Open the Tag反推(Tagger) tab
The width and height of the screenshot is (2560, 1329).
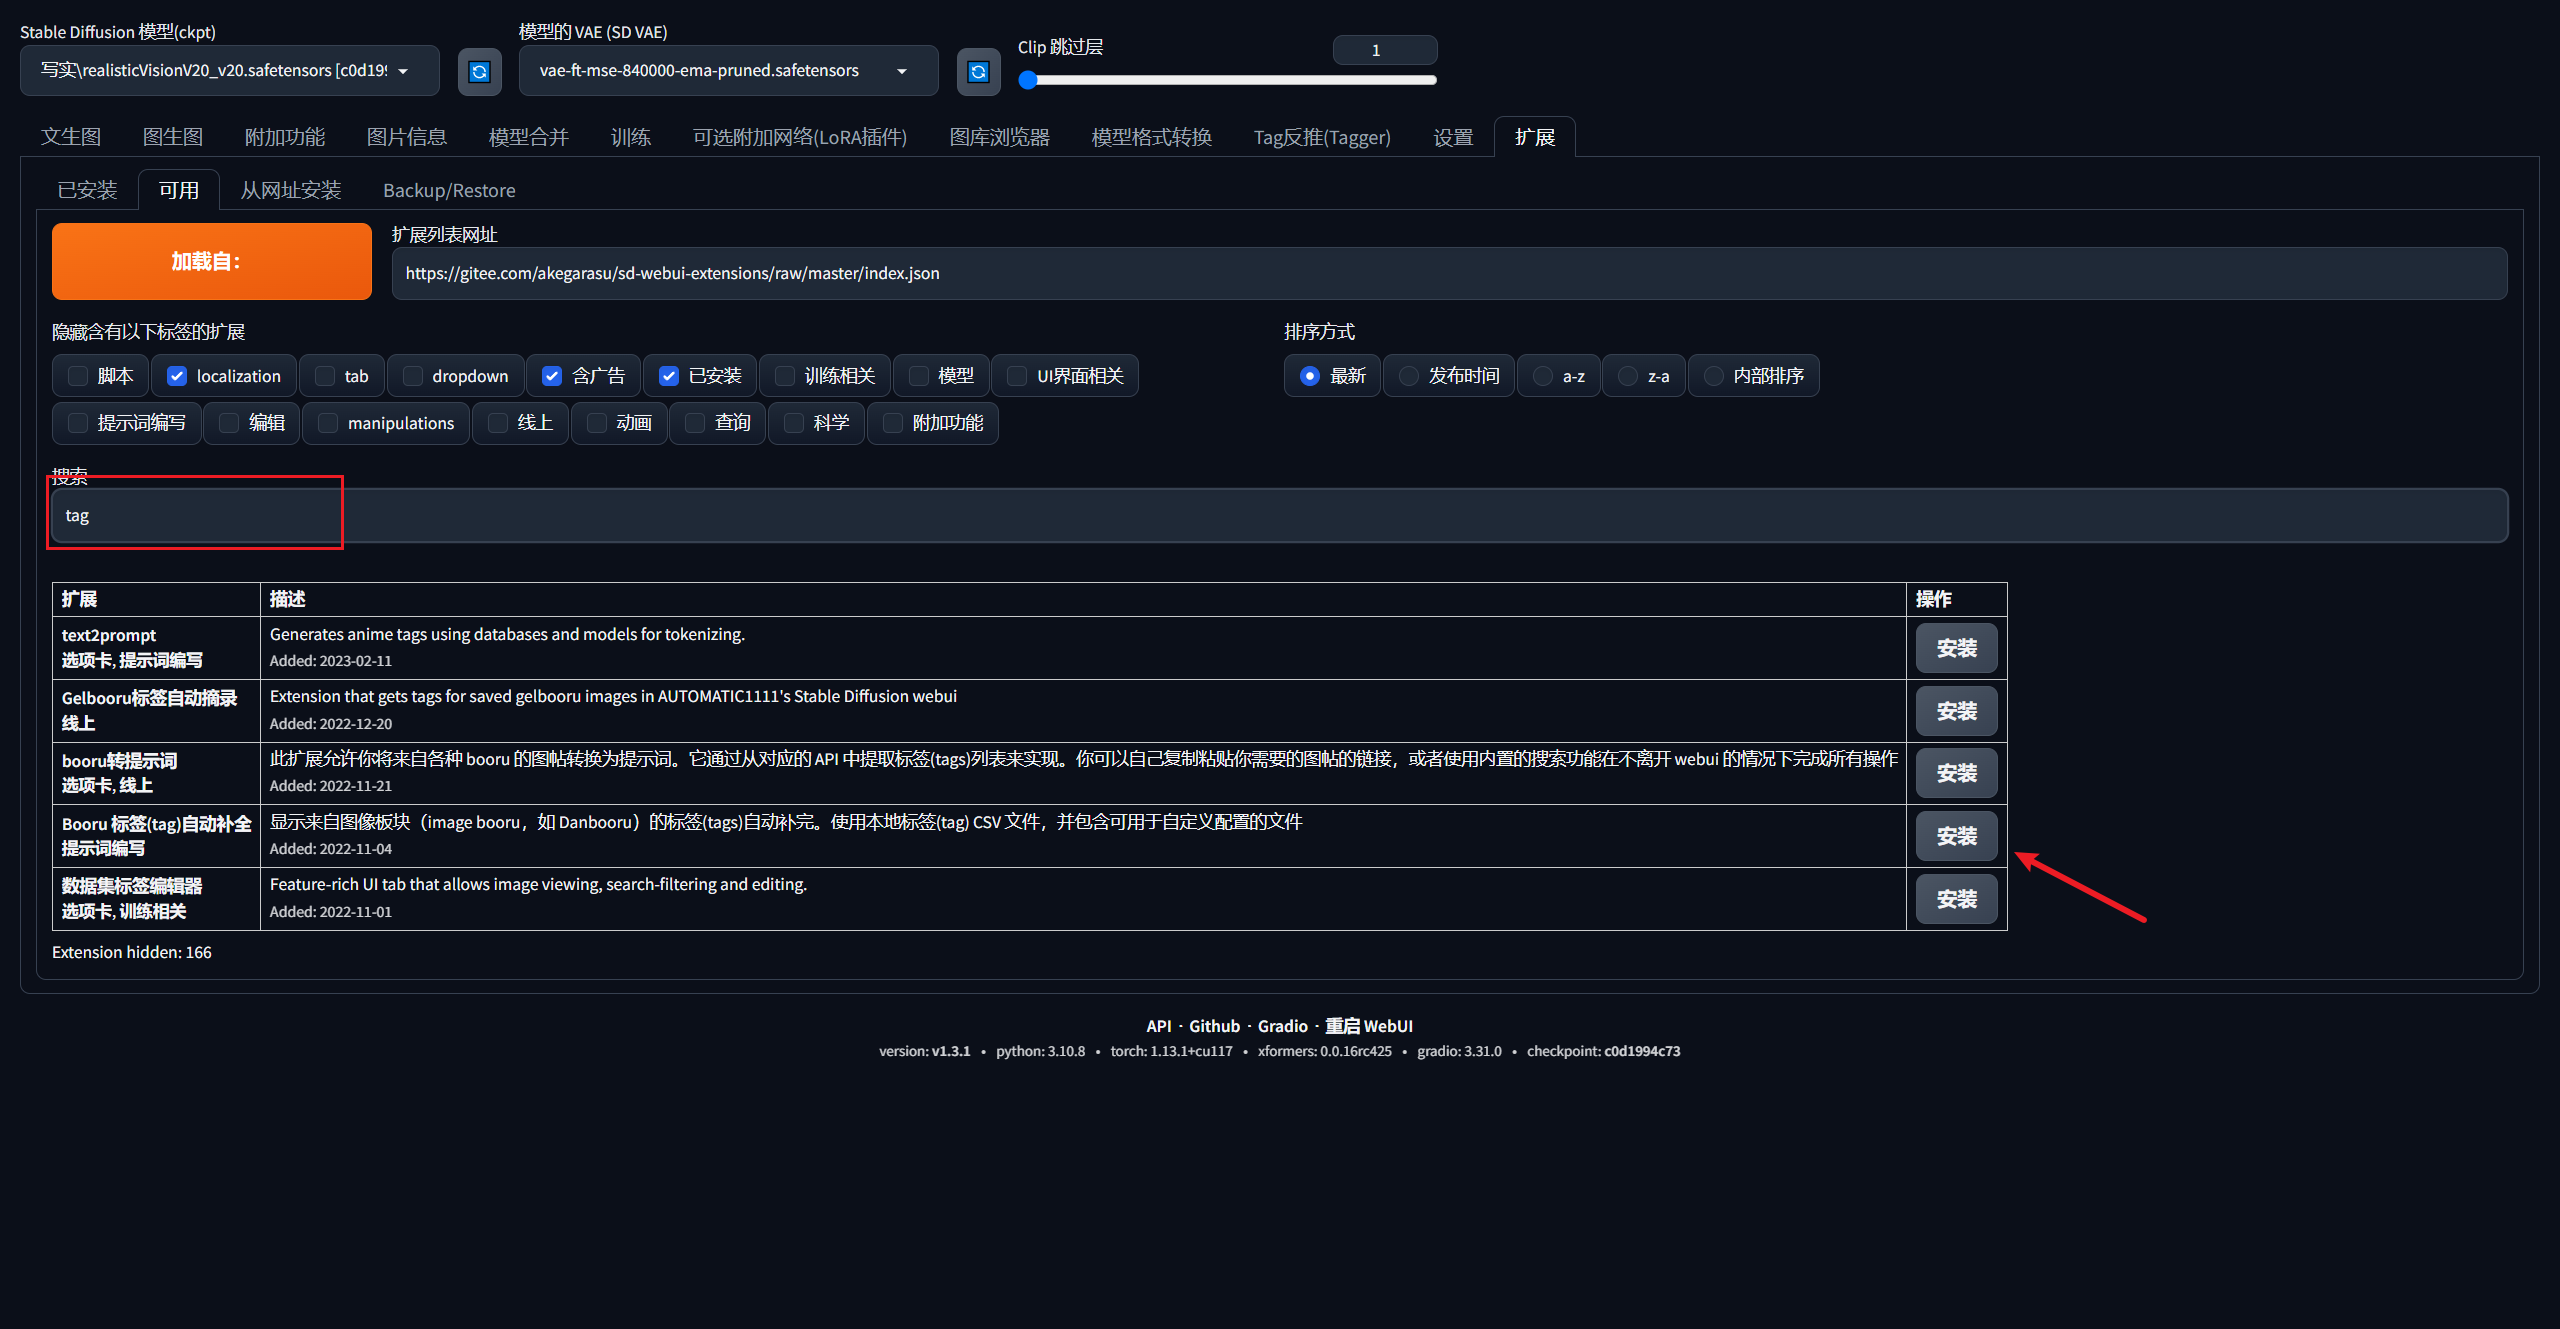[1321, 137]
